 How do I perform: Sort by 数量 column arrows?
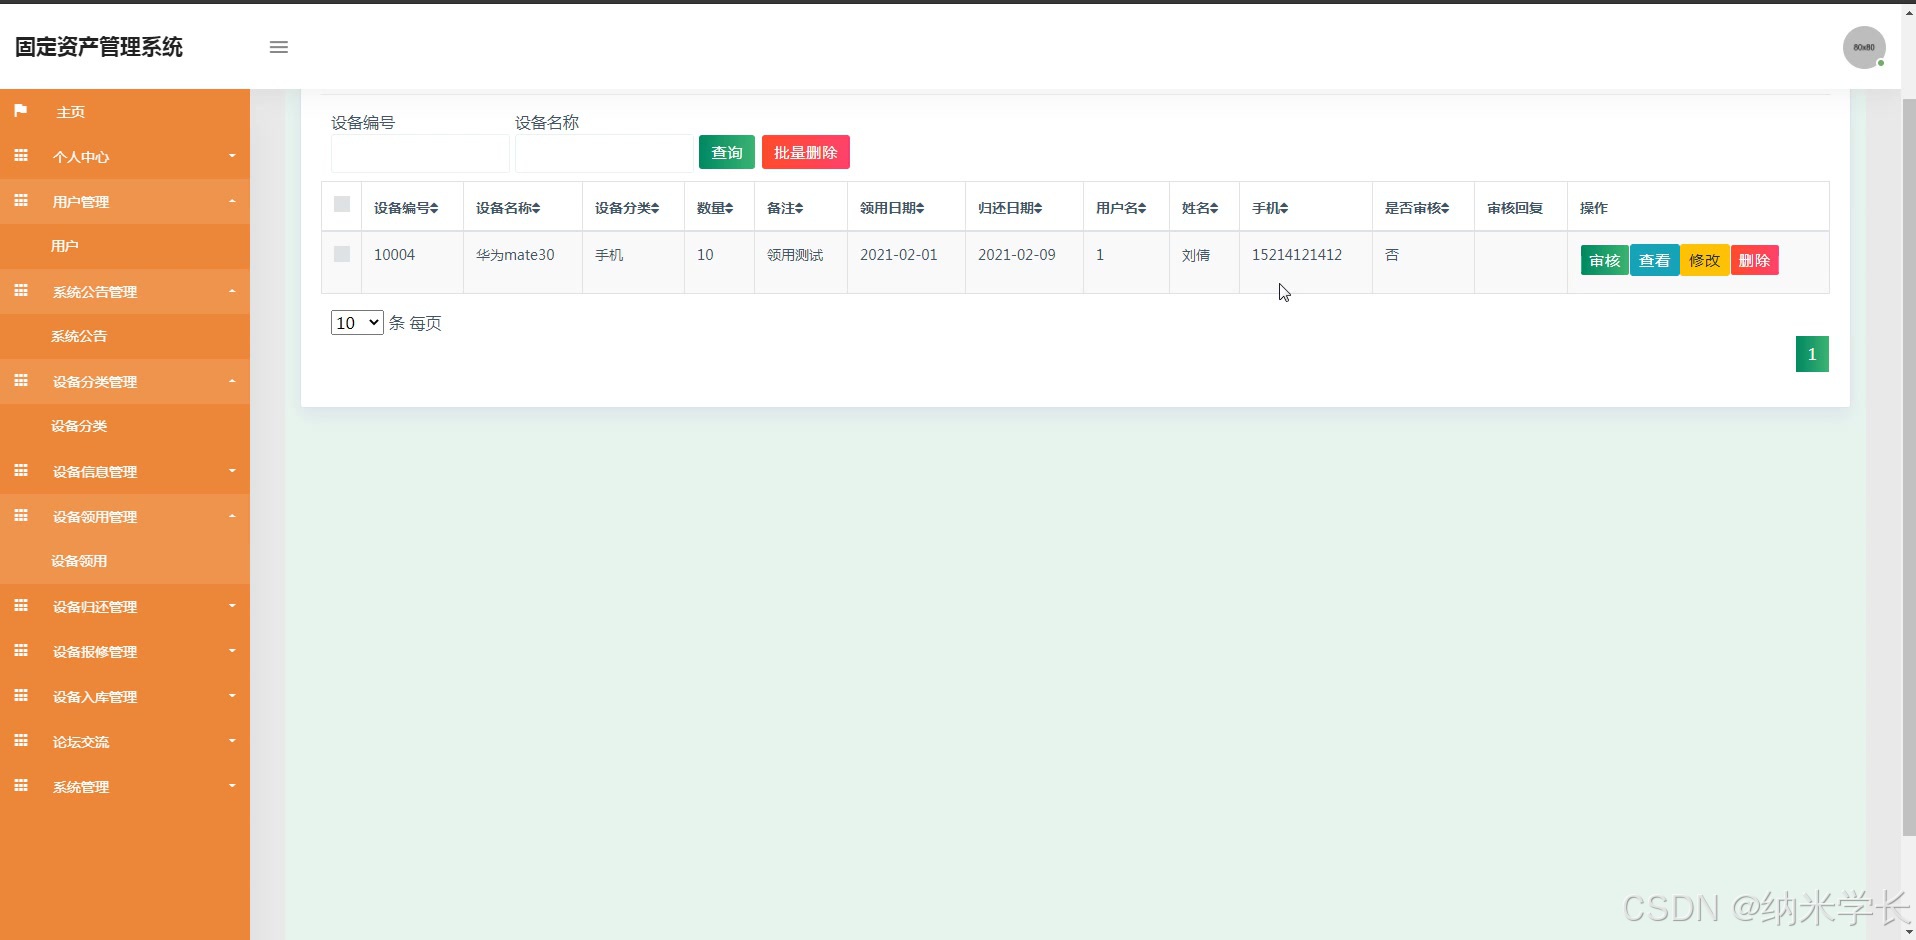click(x=729, y=208)
